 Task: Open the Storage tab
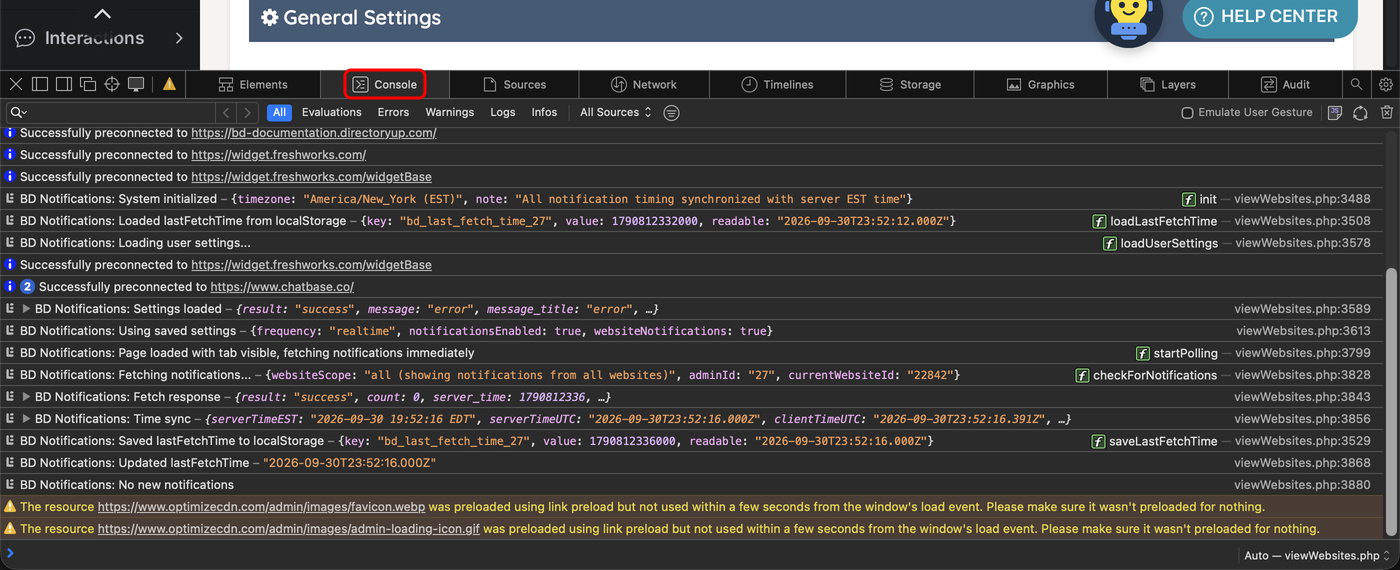(x=910, y=85)
